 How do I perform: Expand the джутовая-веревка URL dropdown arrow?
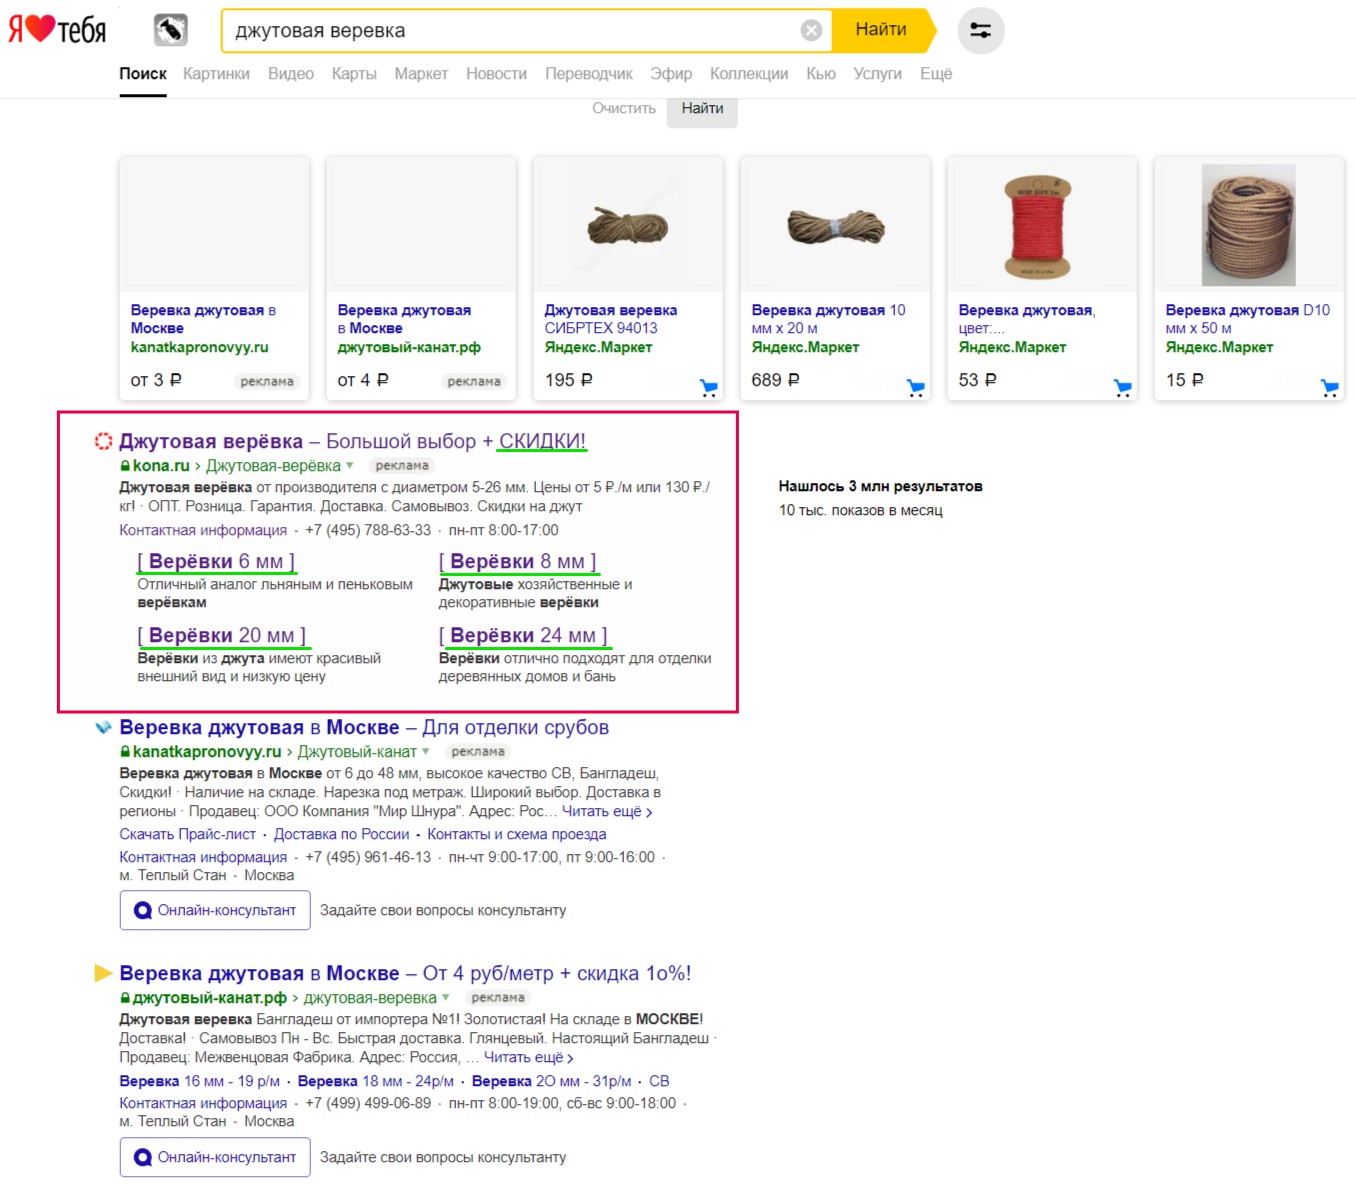(x=446, y=997)
